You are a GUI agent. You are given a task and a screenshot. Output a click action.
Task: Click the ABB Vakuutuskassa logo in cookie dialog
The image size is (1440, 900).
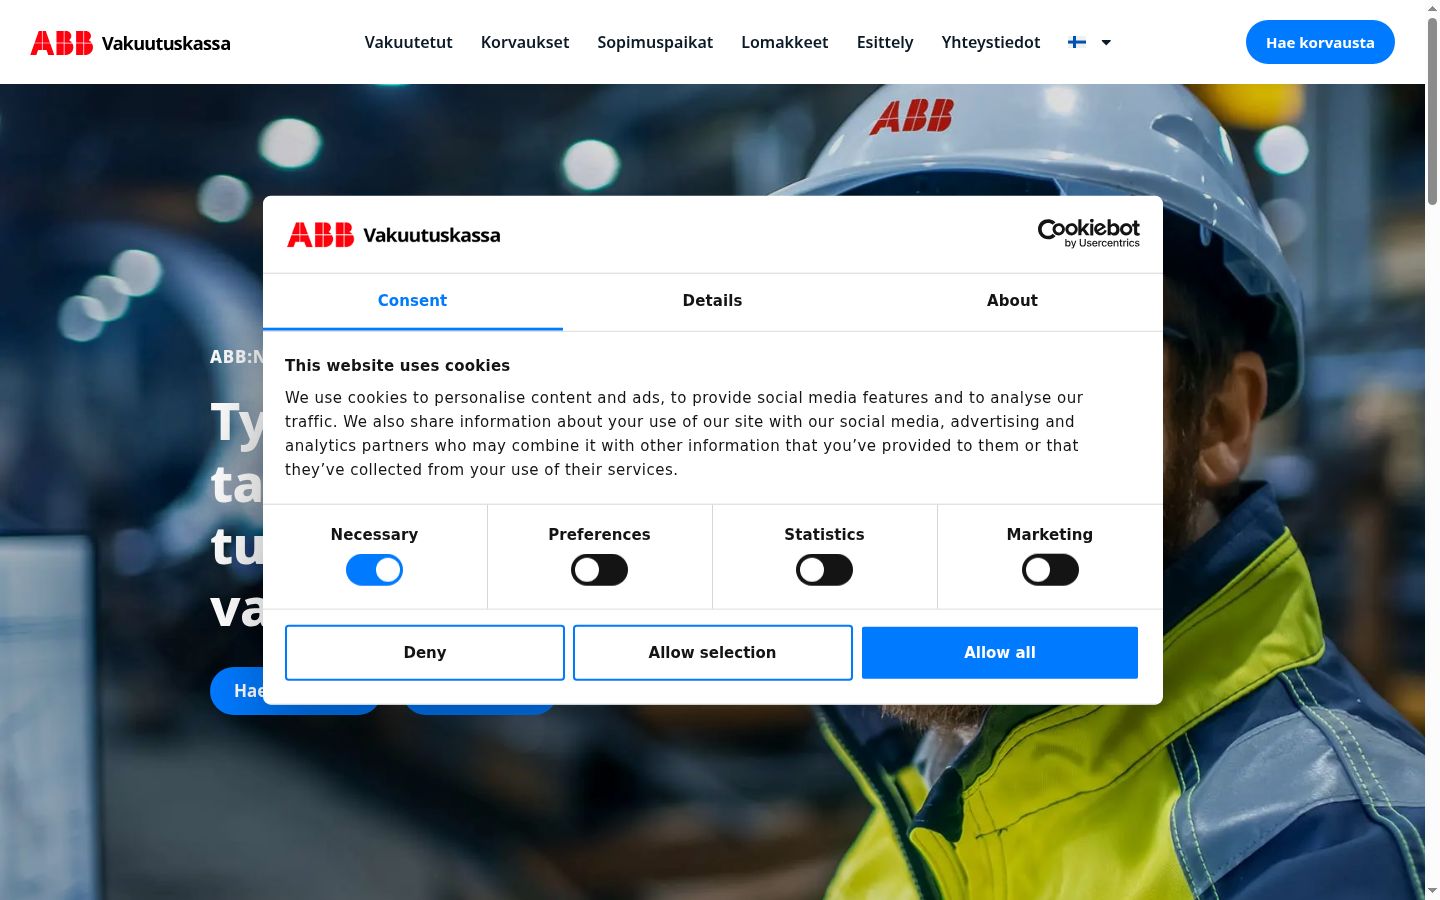[394, 235]
